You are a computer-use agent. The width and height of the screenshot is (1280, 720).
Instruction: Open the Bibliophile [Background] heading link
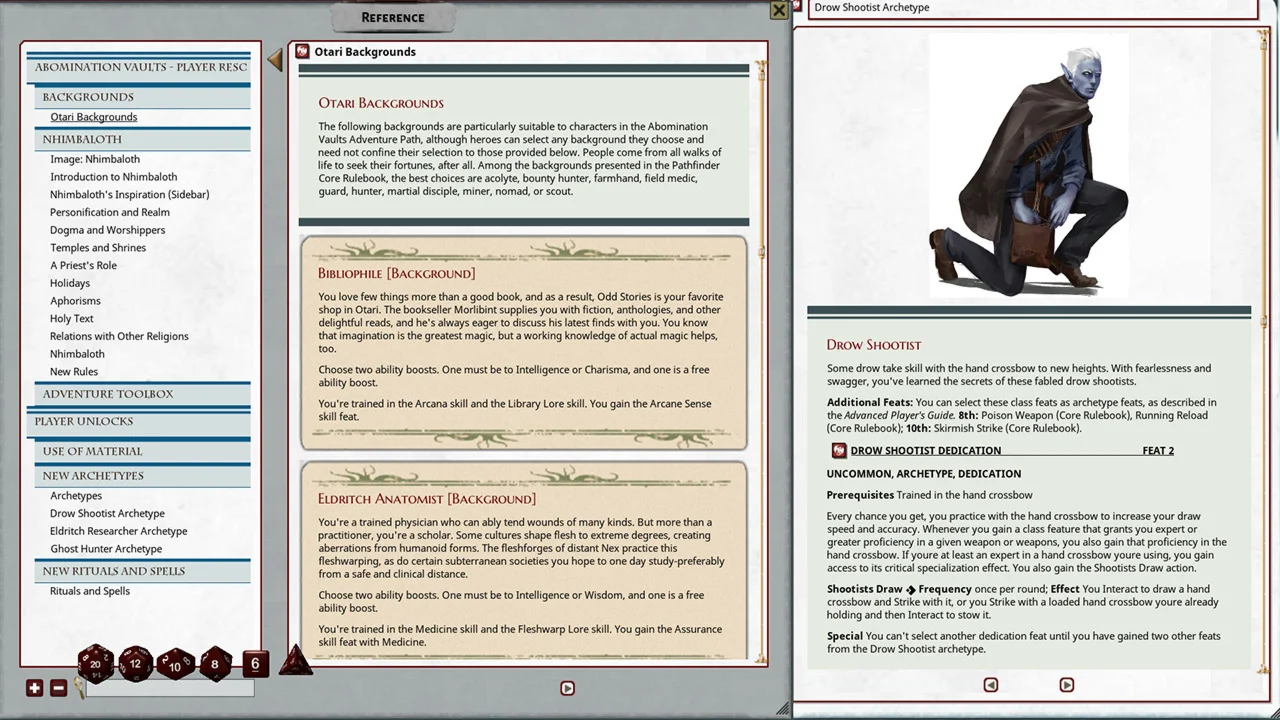pyautogui.click(x=397, y=273)
